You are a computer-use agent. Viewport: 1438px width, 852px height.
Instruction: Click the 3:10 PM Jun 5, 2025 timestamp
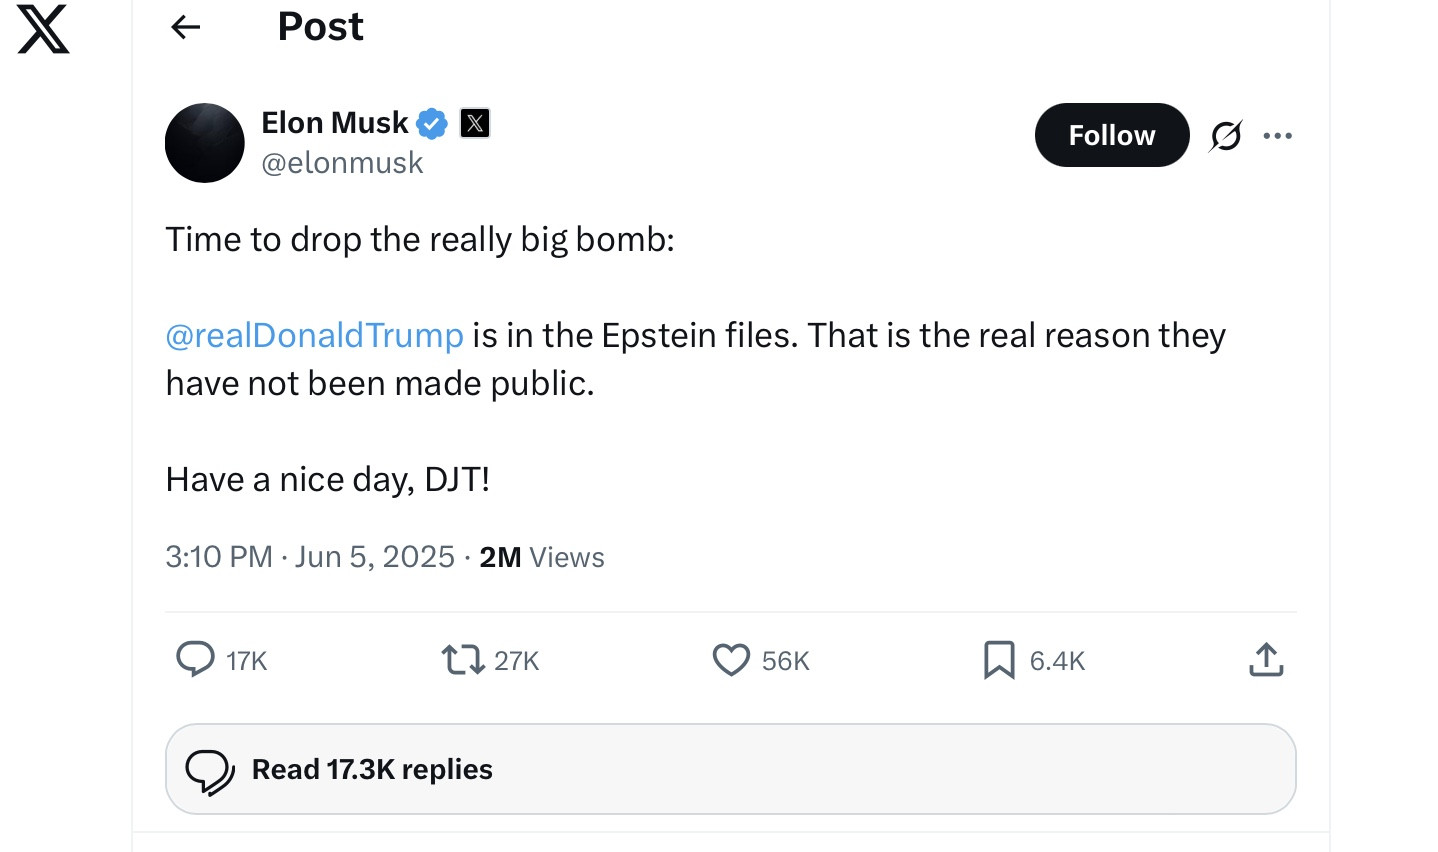(x=310, y=557)
